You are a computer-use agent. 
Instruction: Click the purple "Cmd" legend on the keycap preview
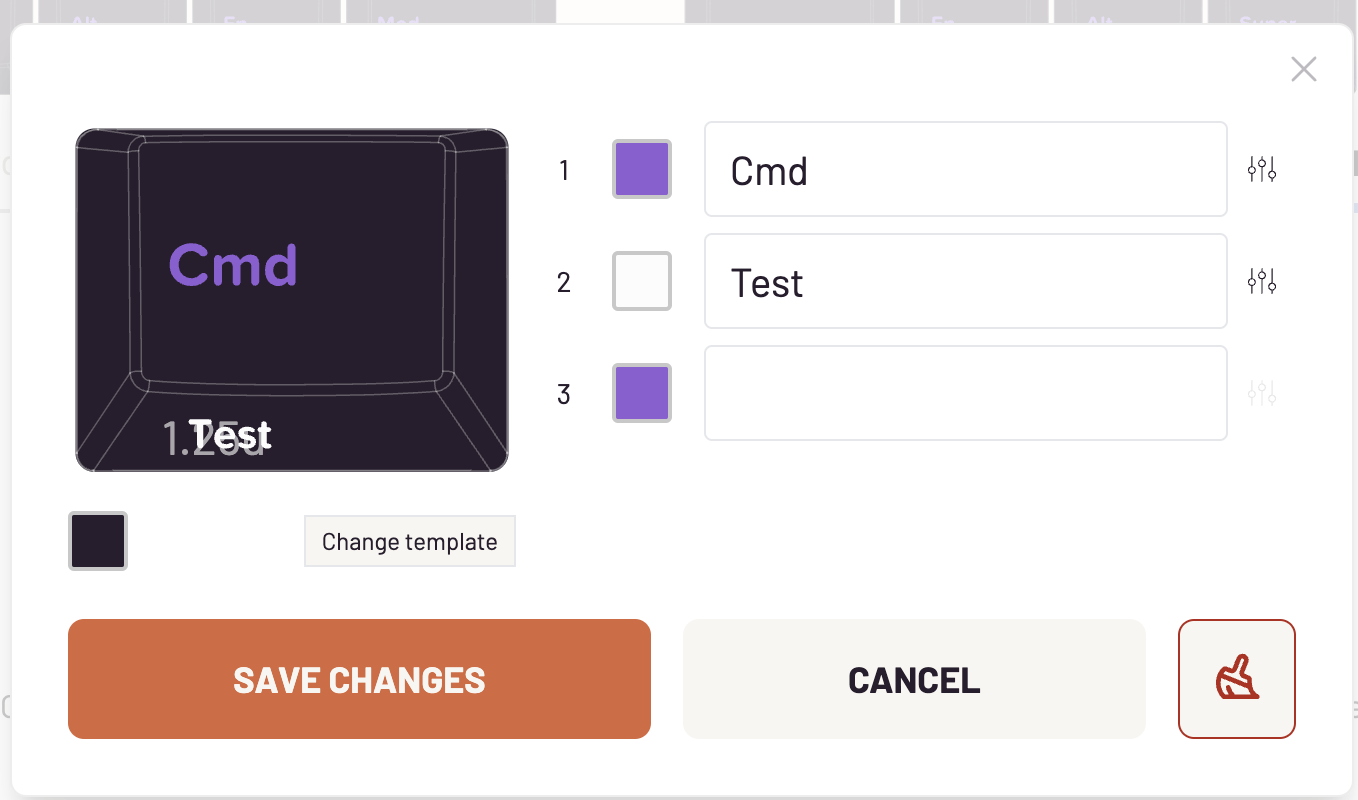pos(233,266)
